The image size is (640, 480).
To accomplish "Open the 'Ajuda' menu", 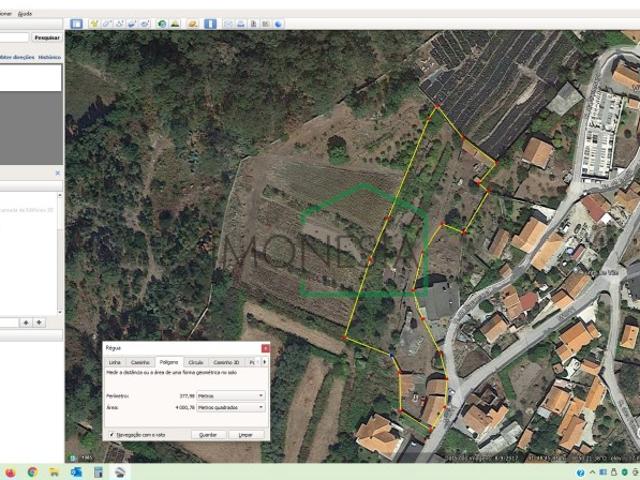I will pos(25,14).
